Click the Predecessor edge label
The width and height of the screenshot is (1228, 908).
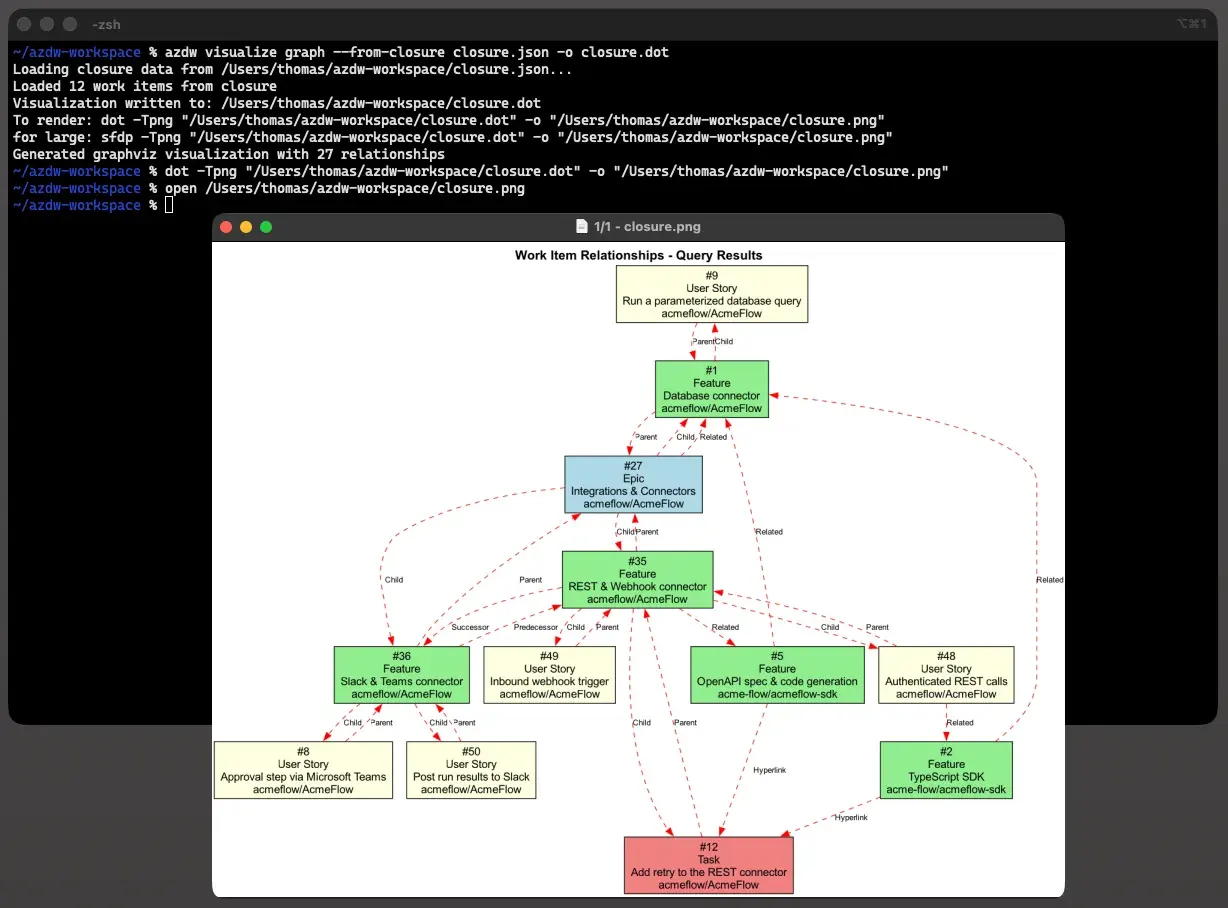[536, 628]
